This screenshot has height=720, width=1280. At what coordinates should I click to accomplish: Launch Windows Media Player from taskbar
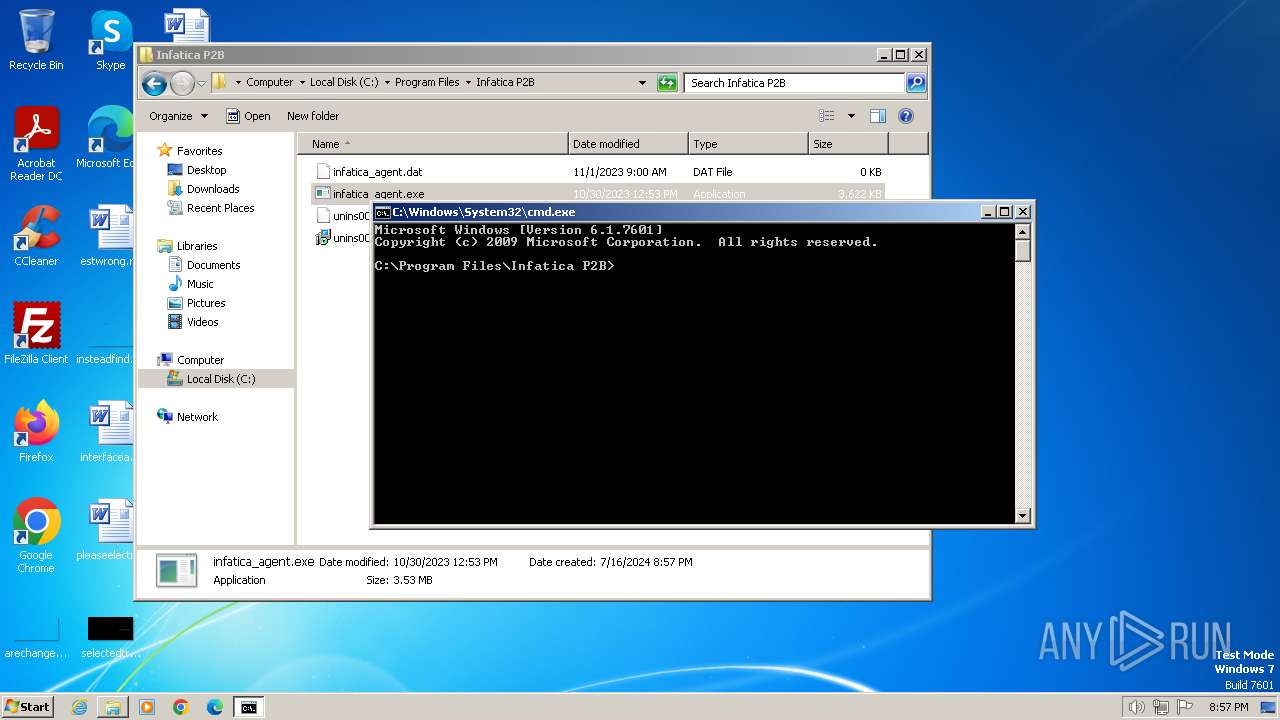click(147, 707)
